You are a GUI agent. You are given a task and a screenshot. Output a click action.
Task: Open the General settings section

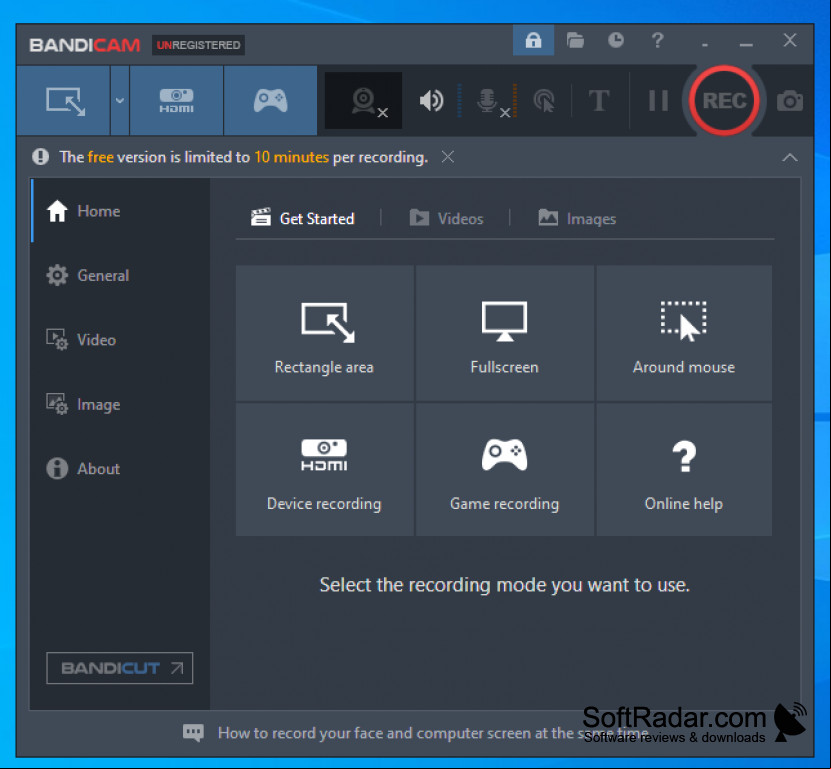121,276
